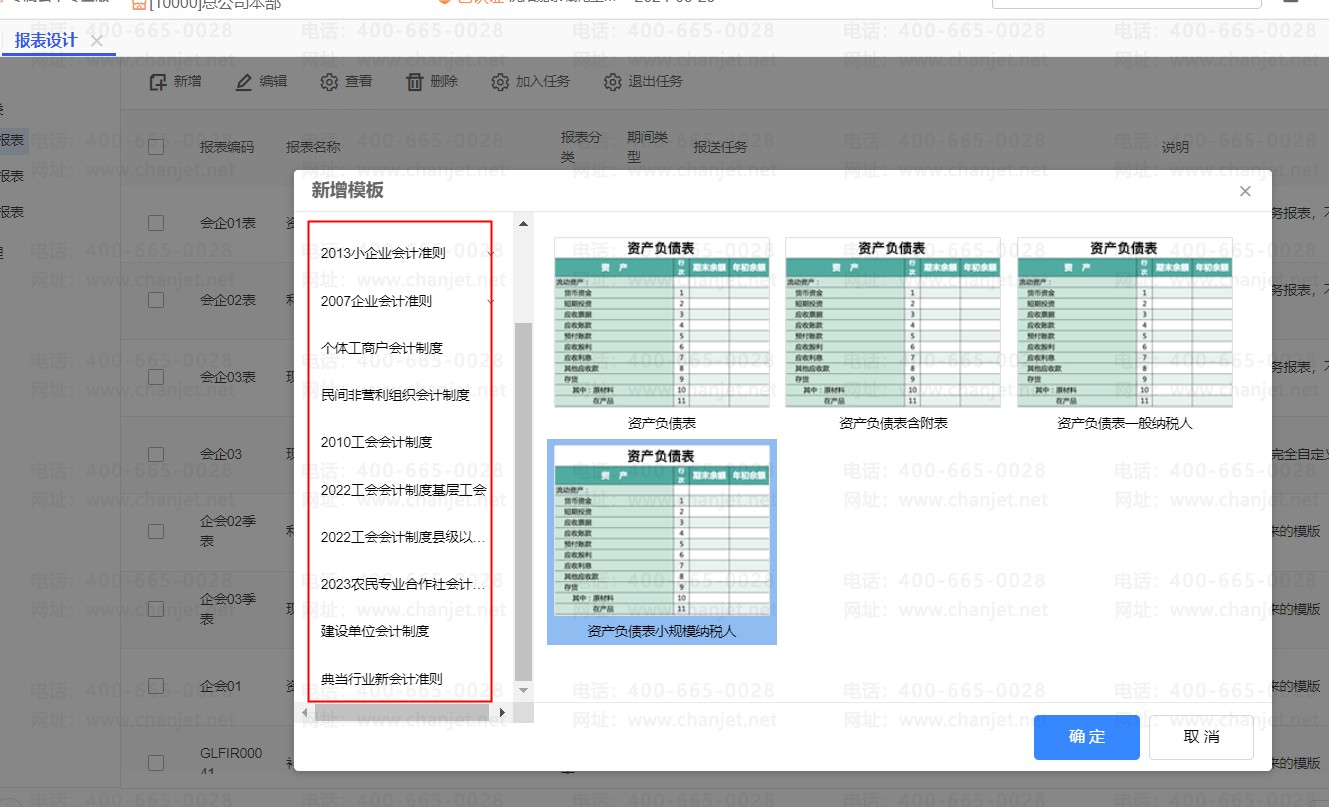Image resolution: width=1329 pixels, height=807 pixels.
Task: Click the 报送任务 column header
Action: (x=721, y=147)
